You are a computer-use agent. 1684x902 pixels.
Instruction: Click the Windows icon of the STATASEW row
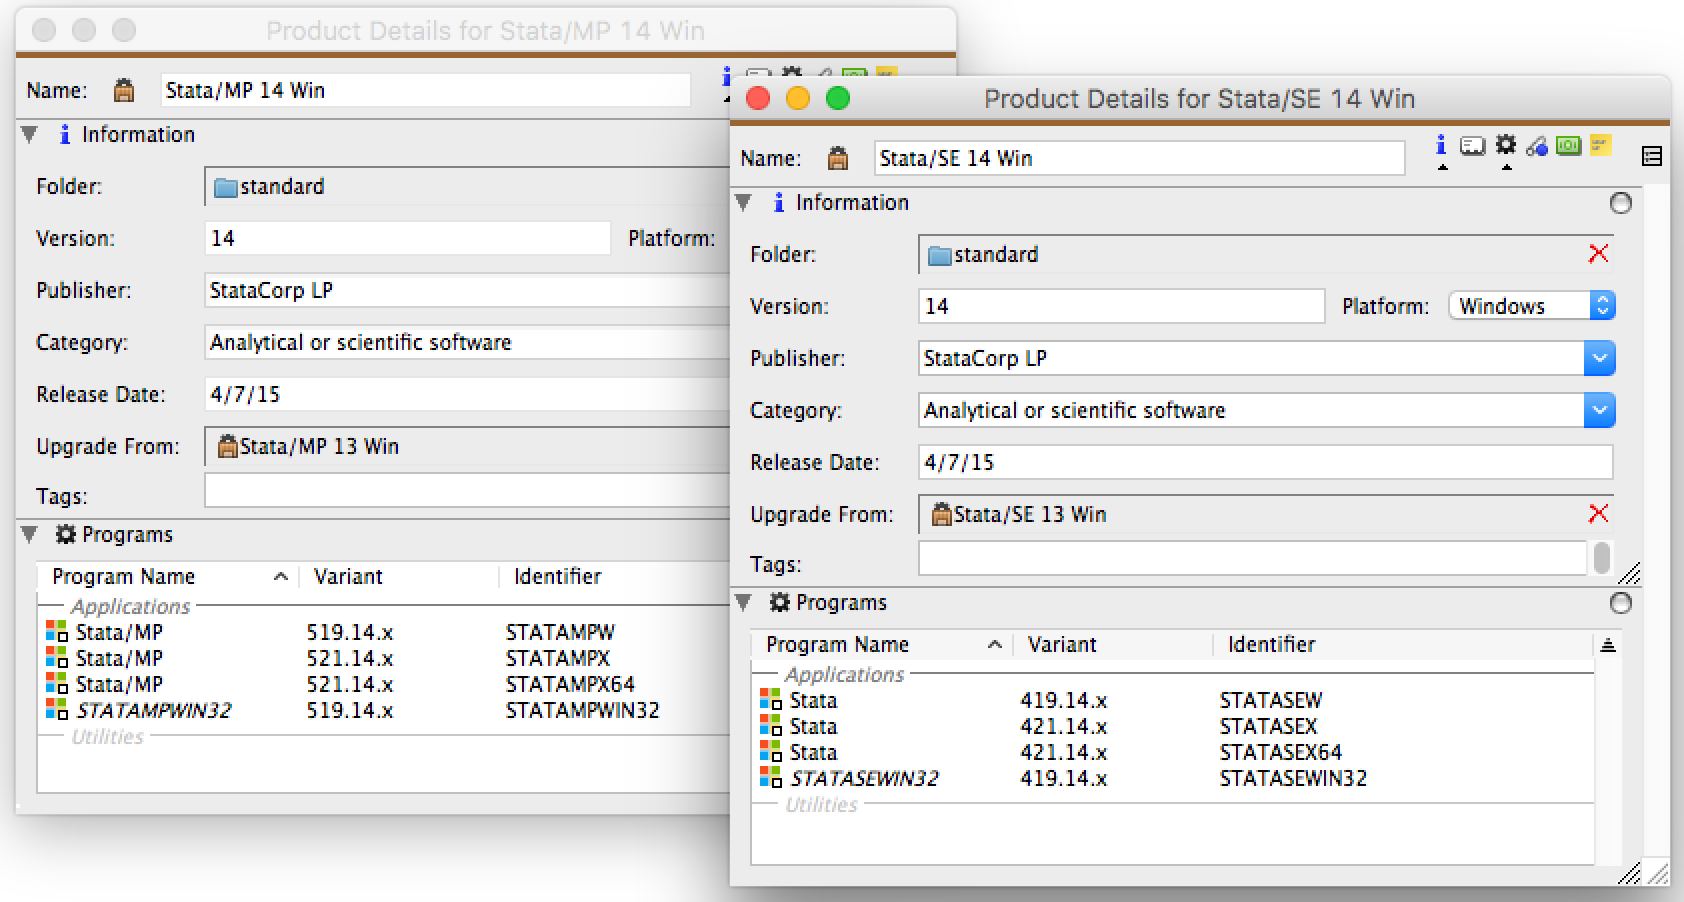point(770,700)
